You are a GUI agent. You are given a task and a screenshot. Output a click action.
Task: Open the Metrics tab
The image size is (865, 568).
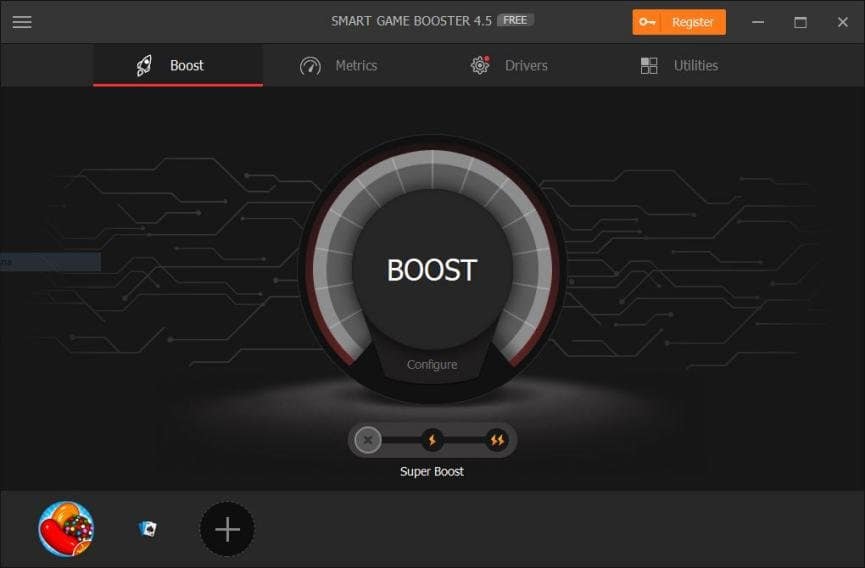click(339, 66)
